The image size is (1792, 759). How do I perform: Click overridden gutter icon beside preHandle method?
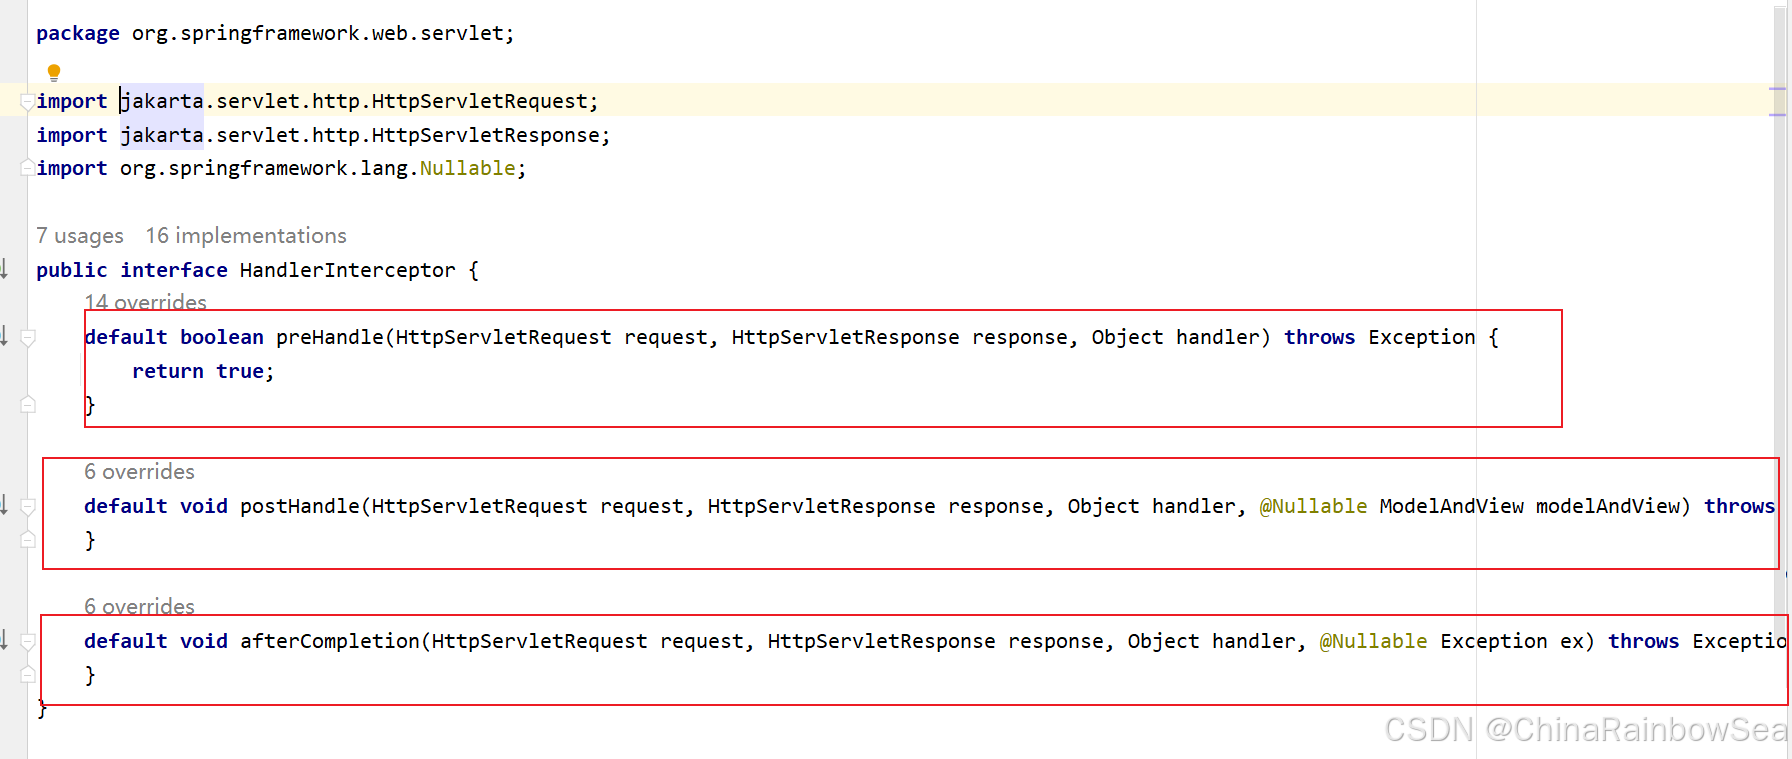(4, 336)
